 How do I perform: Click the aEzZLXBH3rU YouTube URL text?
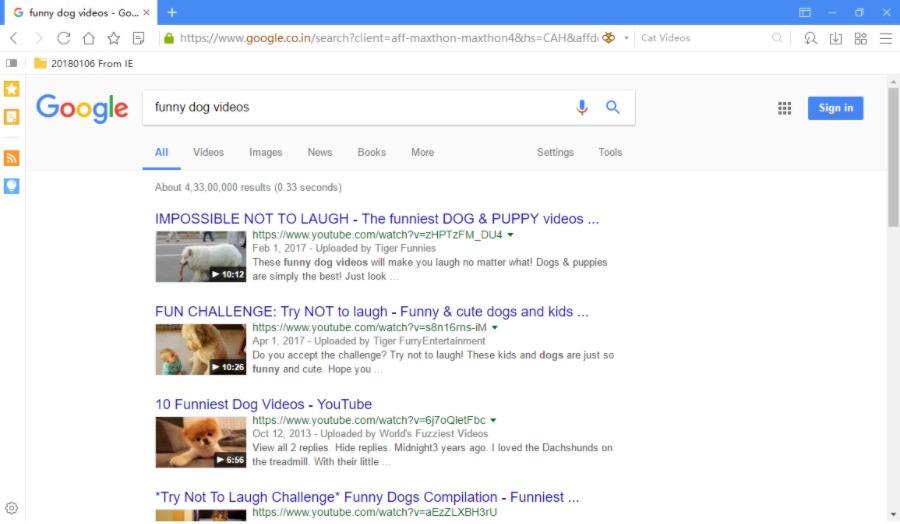pyautogui.click(x=374, y=512)
